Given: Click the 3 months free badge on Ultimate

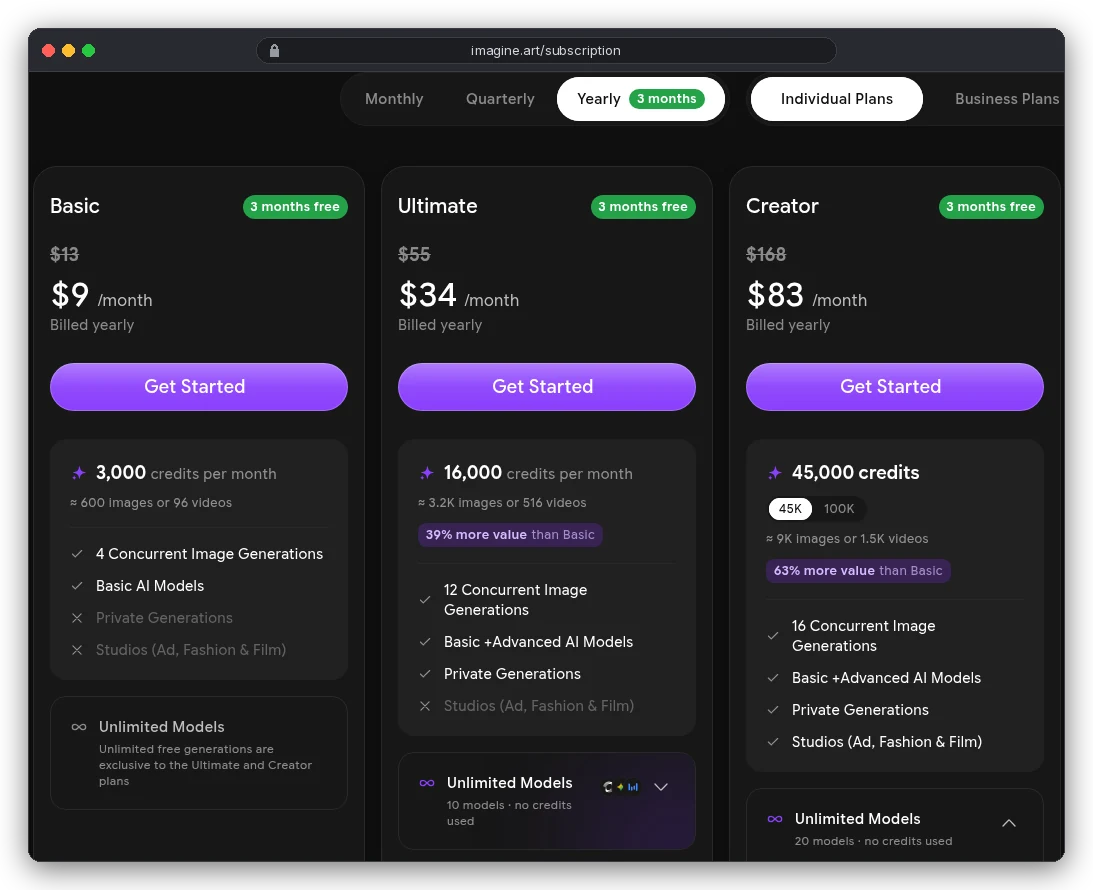Looking at the screenshot, I should pos(643,207).
